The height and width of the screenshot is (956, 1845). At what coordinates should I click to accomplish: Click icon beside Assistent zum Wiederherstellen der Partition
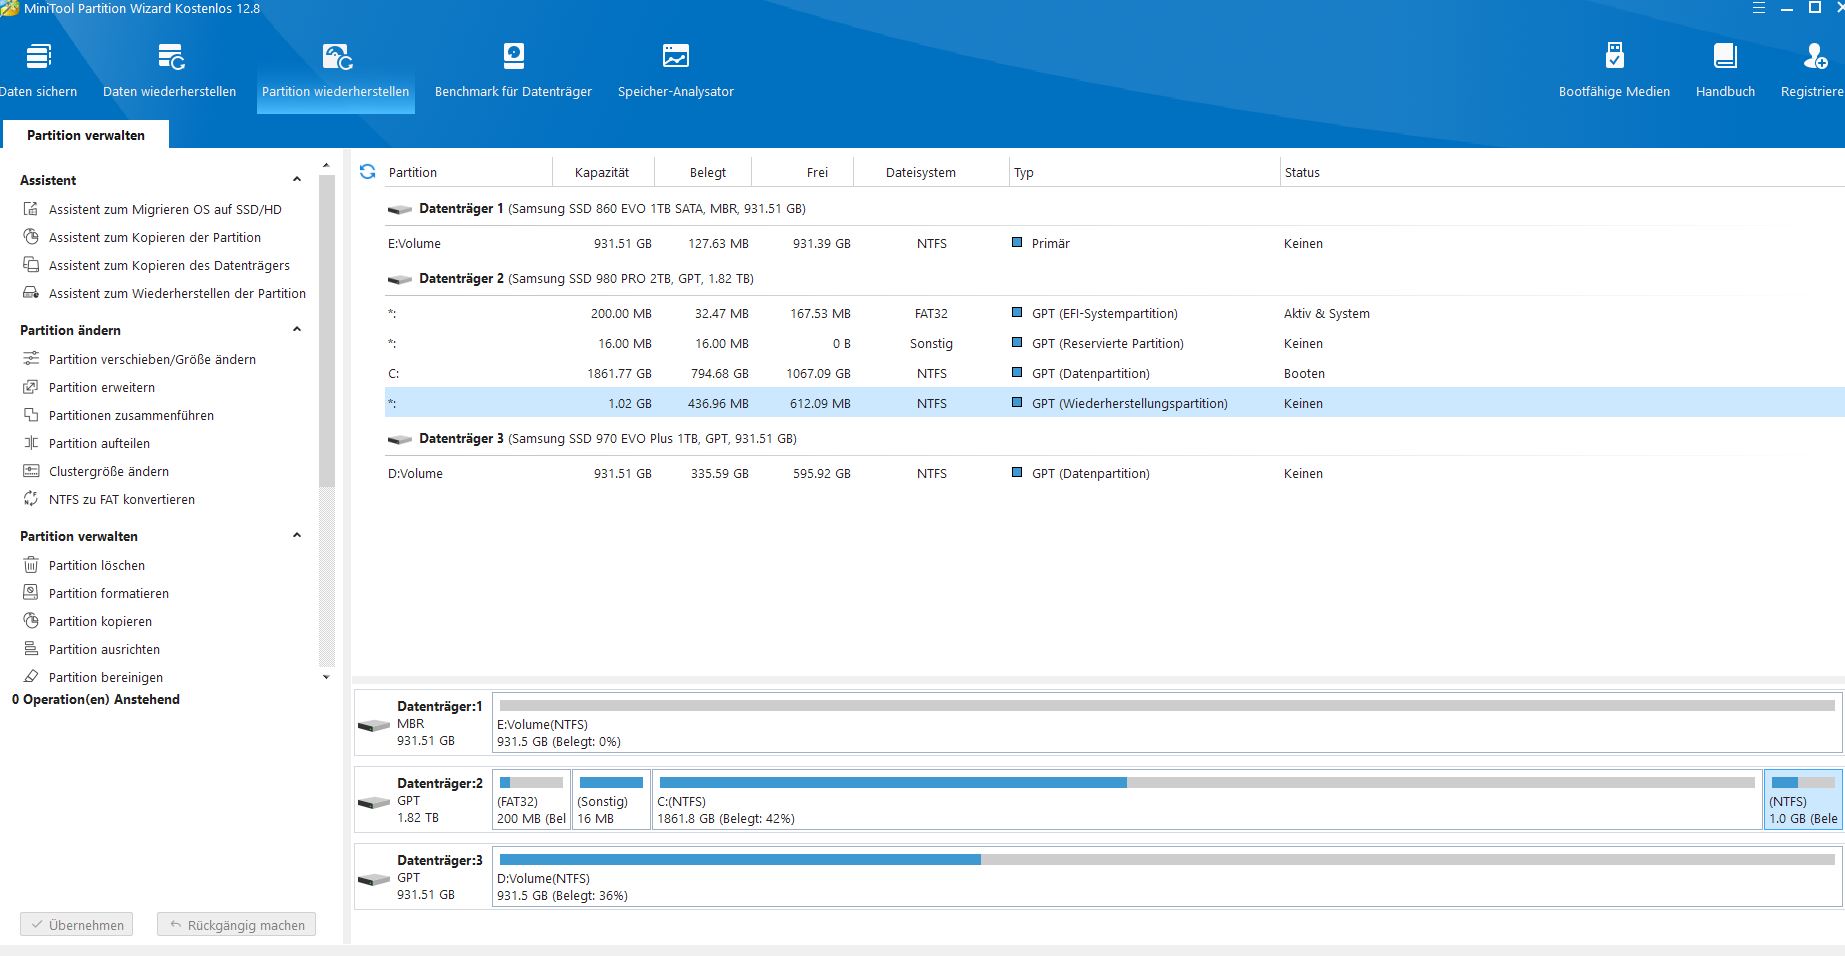[x=31, y=293]
